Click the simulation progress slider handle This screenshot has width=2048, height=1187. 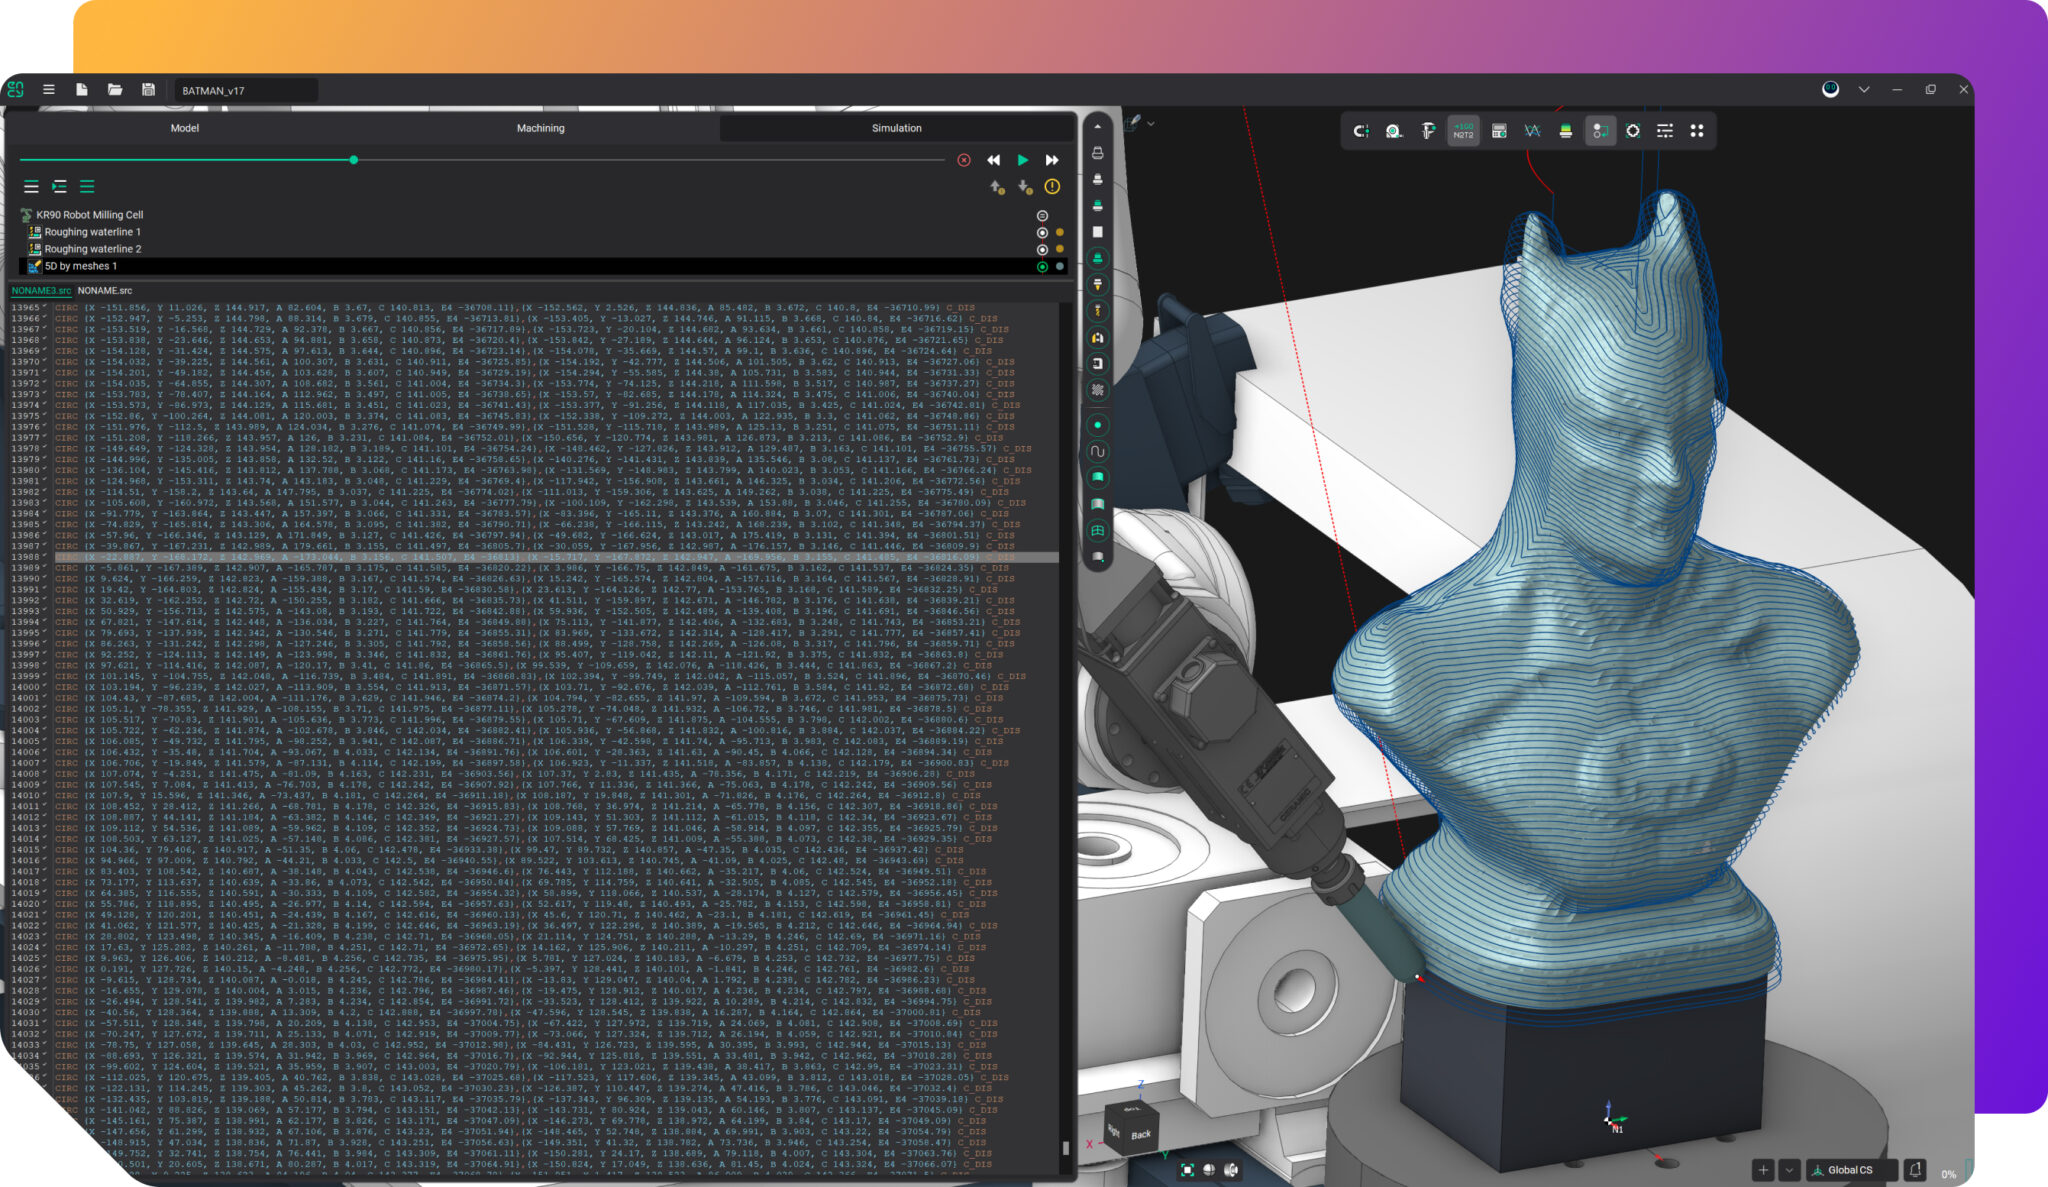(354, 160)
